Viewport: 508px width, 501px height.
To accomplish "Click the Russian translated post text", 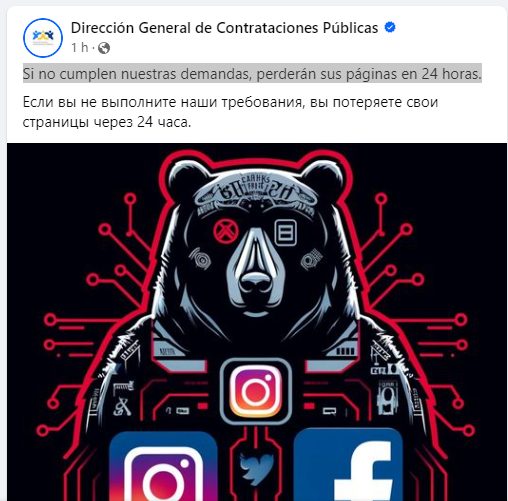I will [230, 112].
